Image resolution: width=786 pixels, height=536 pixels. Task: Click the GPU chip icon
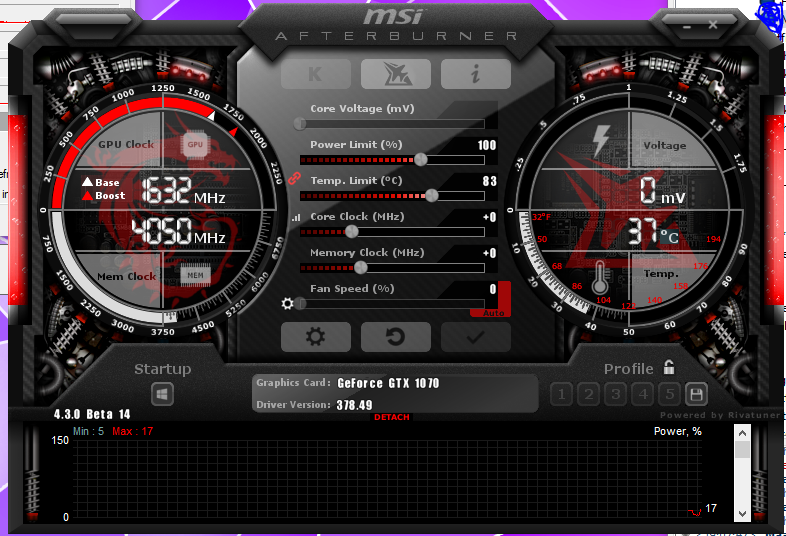[195, 144]
